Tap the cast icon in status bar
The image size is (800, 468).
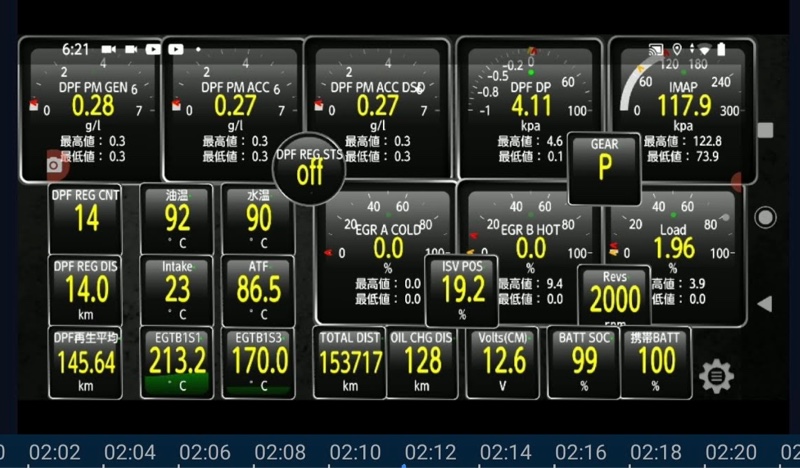[x=656, y=50]
